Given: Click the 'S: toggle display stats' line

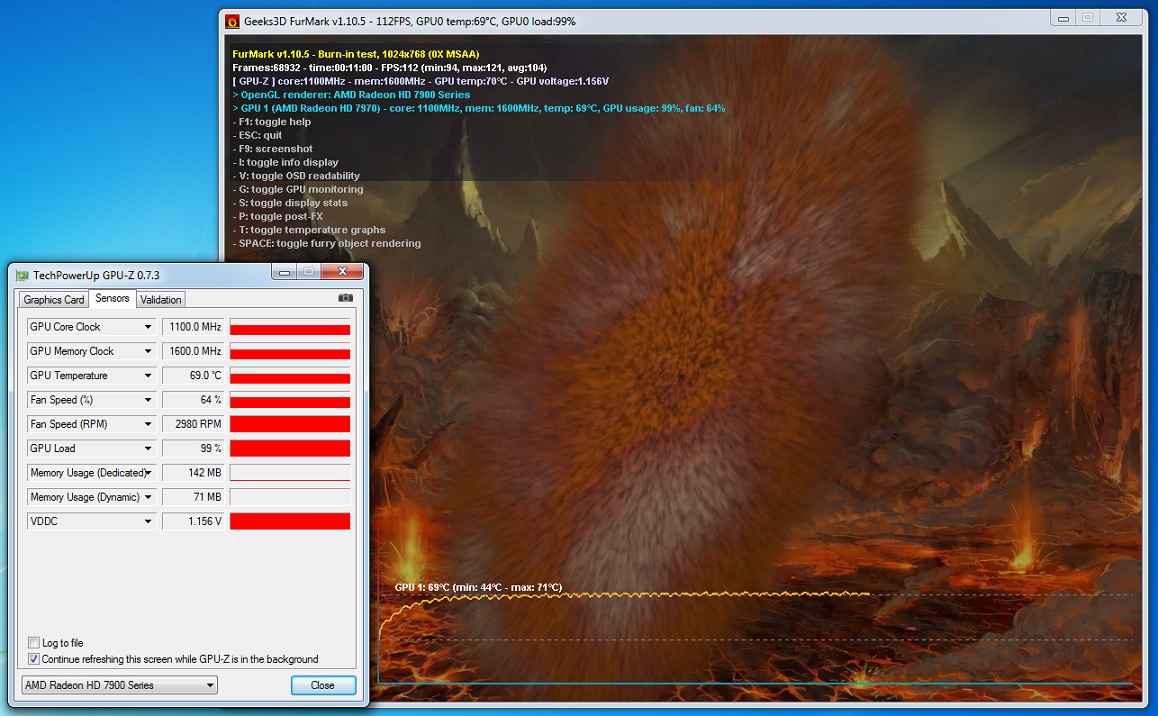Looking at the screenshot, I should click(290, 202).
